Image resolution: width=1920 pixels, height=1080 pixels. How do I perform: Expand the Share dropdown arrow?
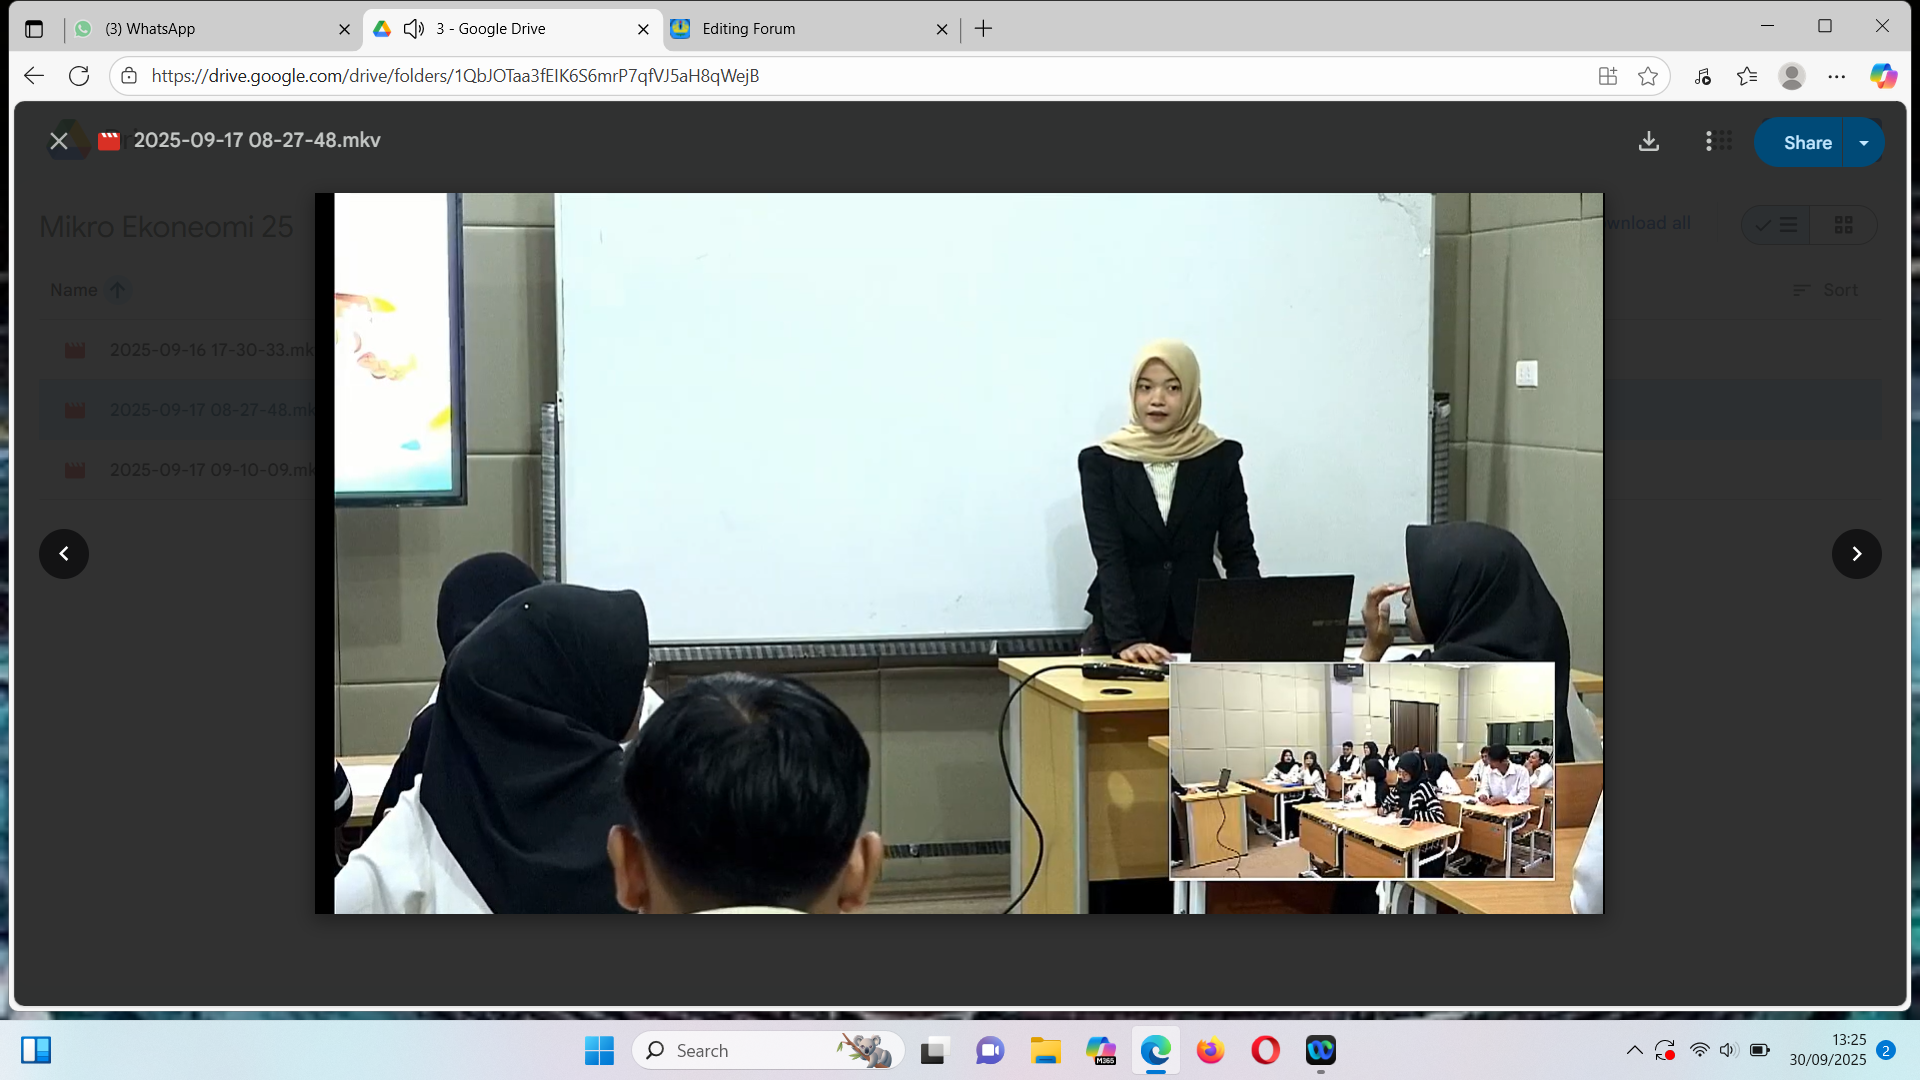coord(1864,143)
